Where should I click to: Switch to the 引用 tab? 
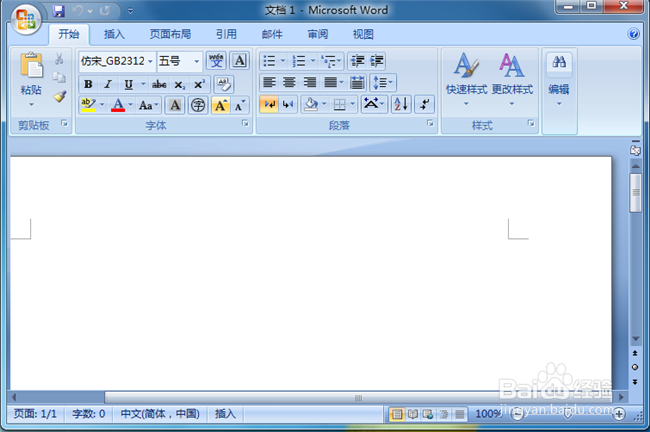coord(226,34)
